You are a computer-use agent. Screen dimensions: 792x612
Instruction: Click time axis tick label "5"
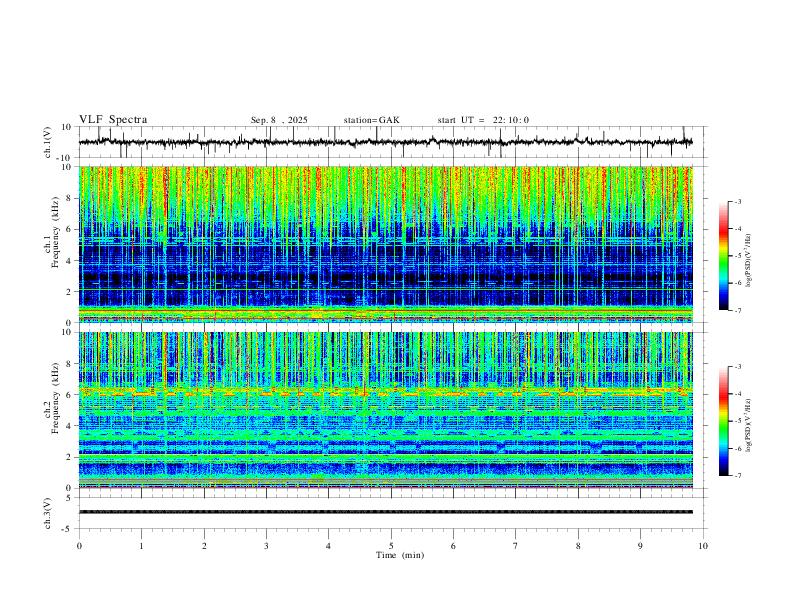tap(391, 546)
